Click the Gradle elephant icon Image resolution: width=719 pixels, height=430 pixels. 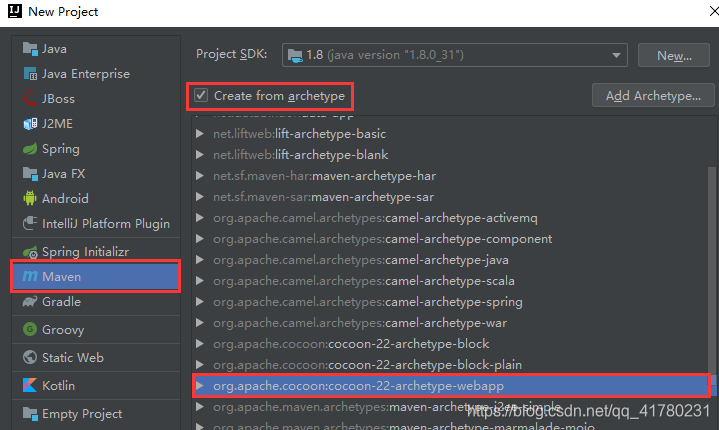coord(30,302)
